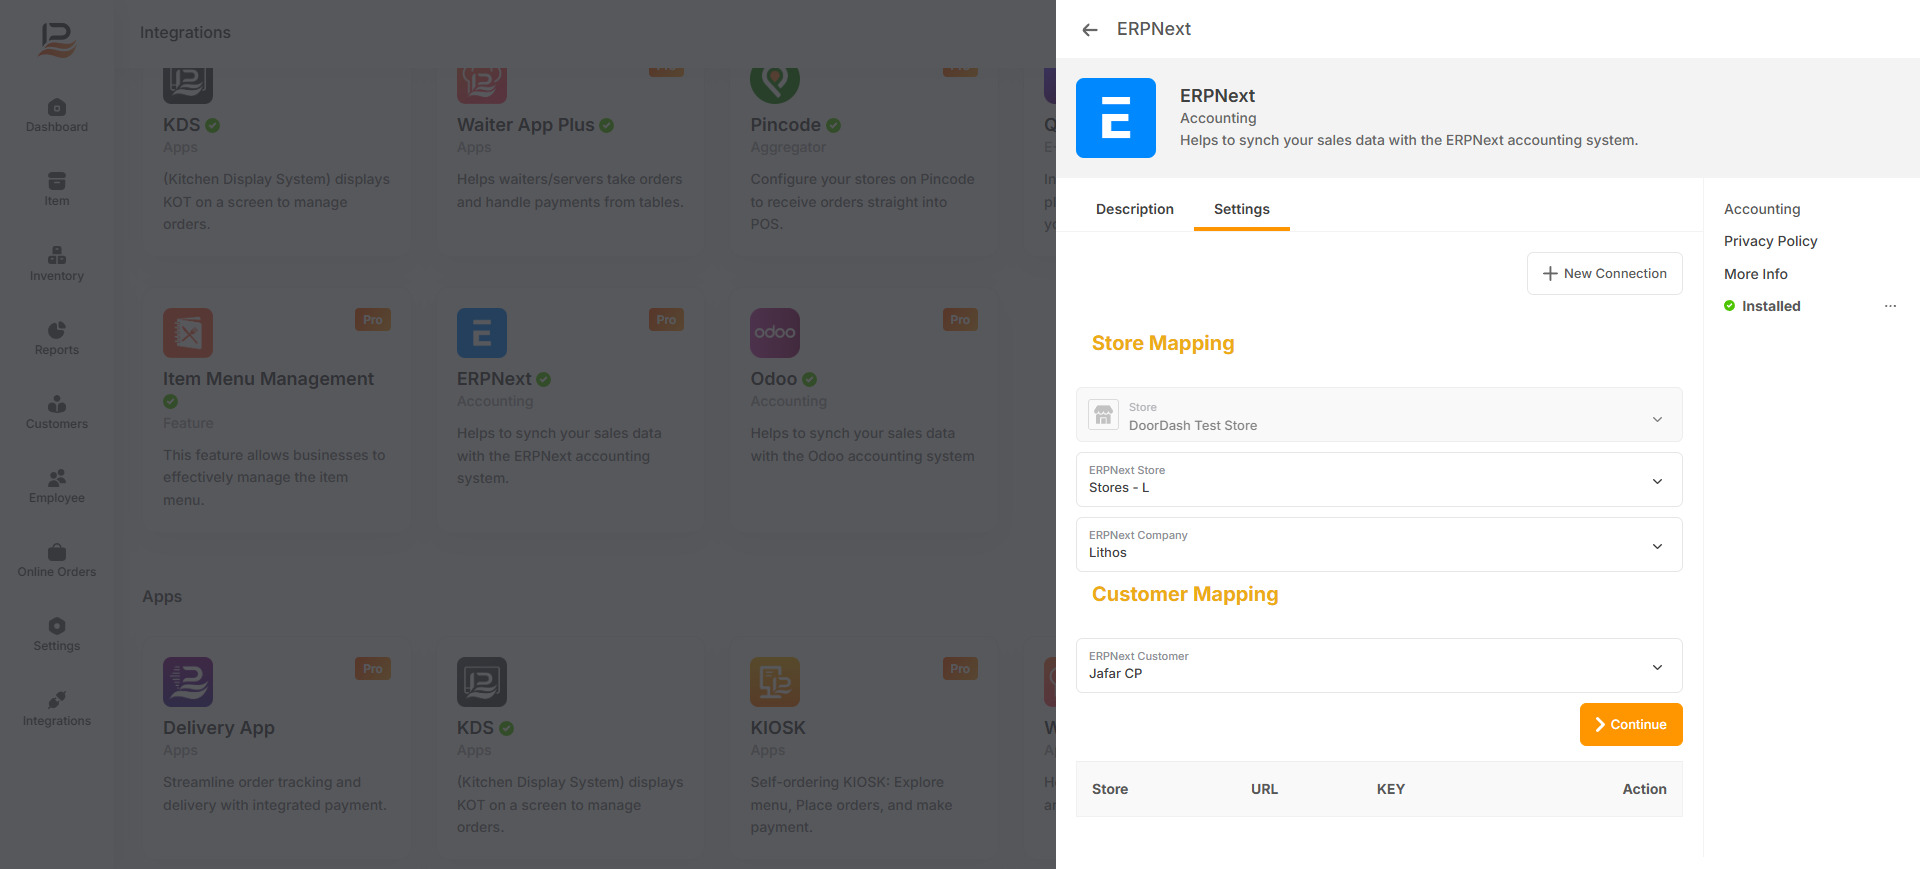Click the back arrow next to ERPNext
The image size is (1920, 869).
click(1090, 30)
